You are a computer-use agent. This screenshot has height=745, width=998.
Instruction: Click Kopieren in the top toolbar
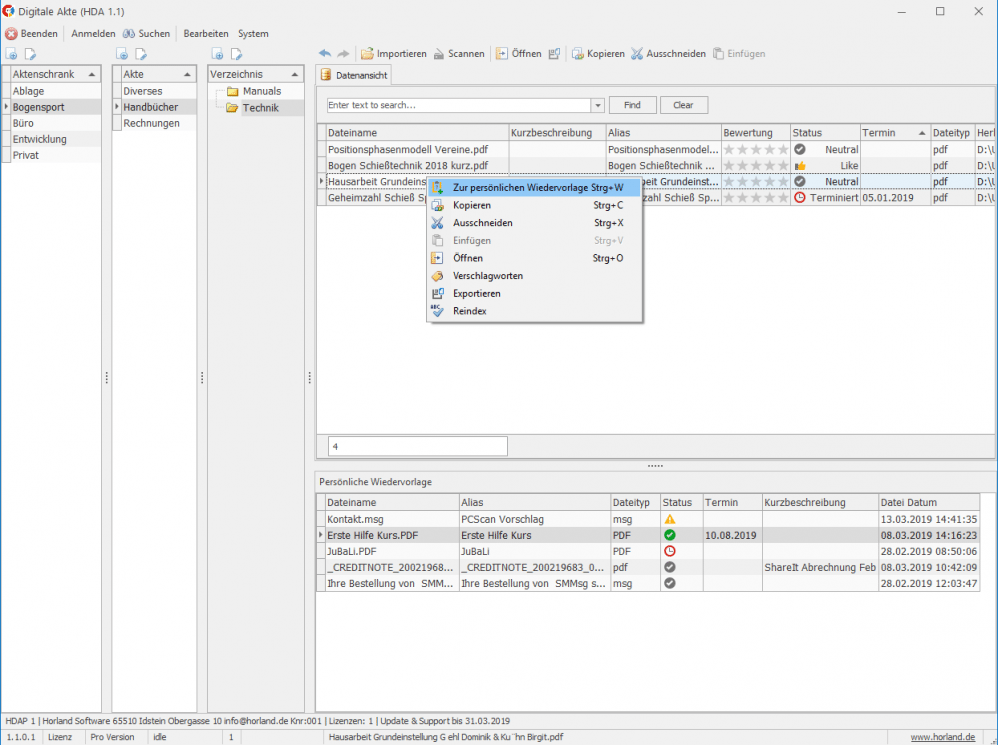[598, 53]
